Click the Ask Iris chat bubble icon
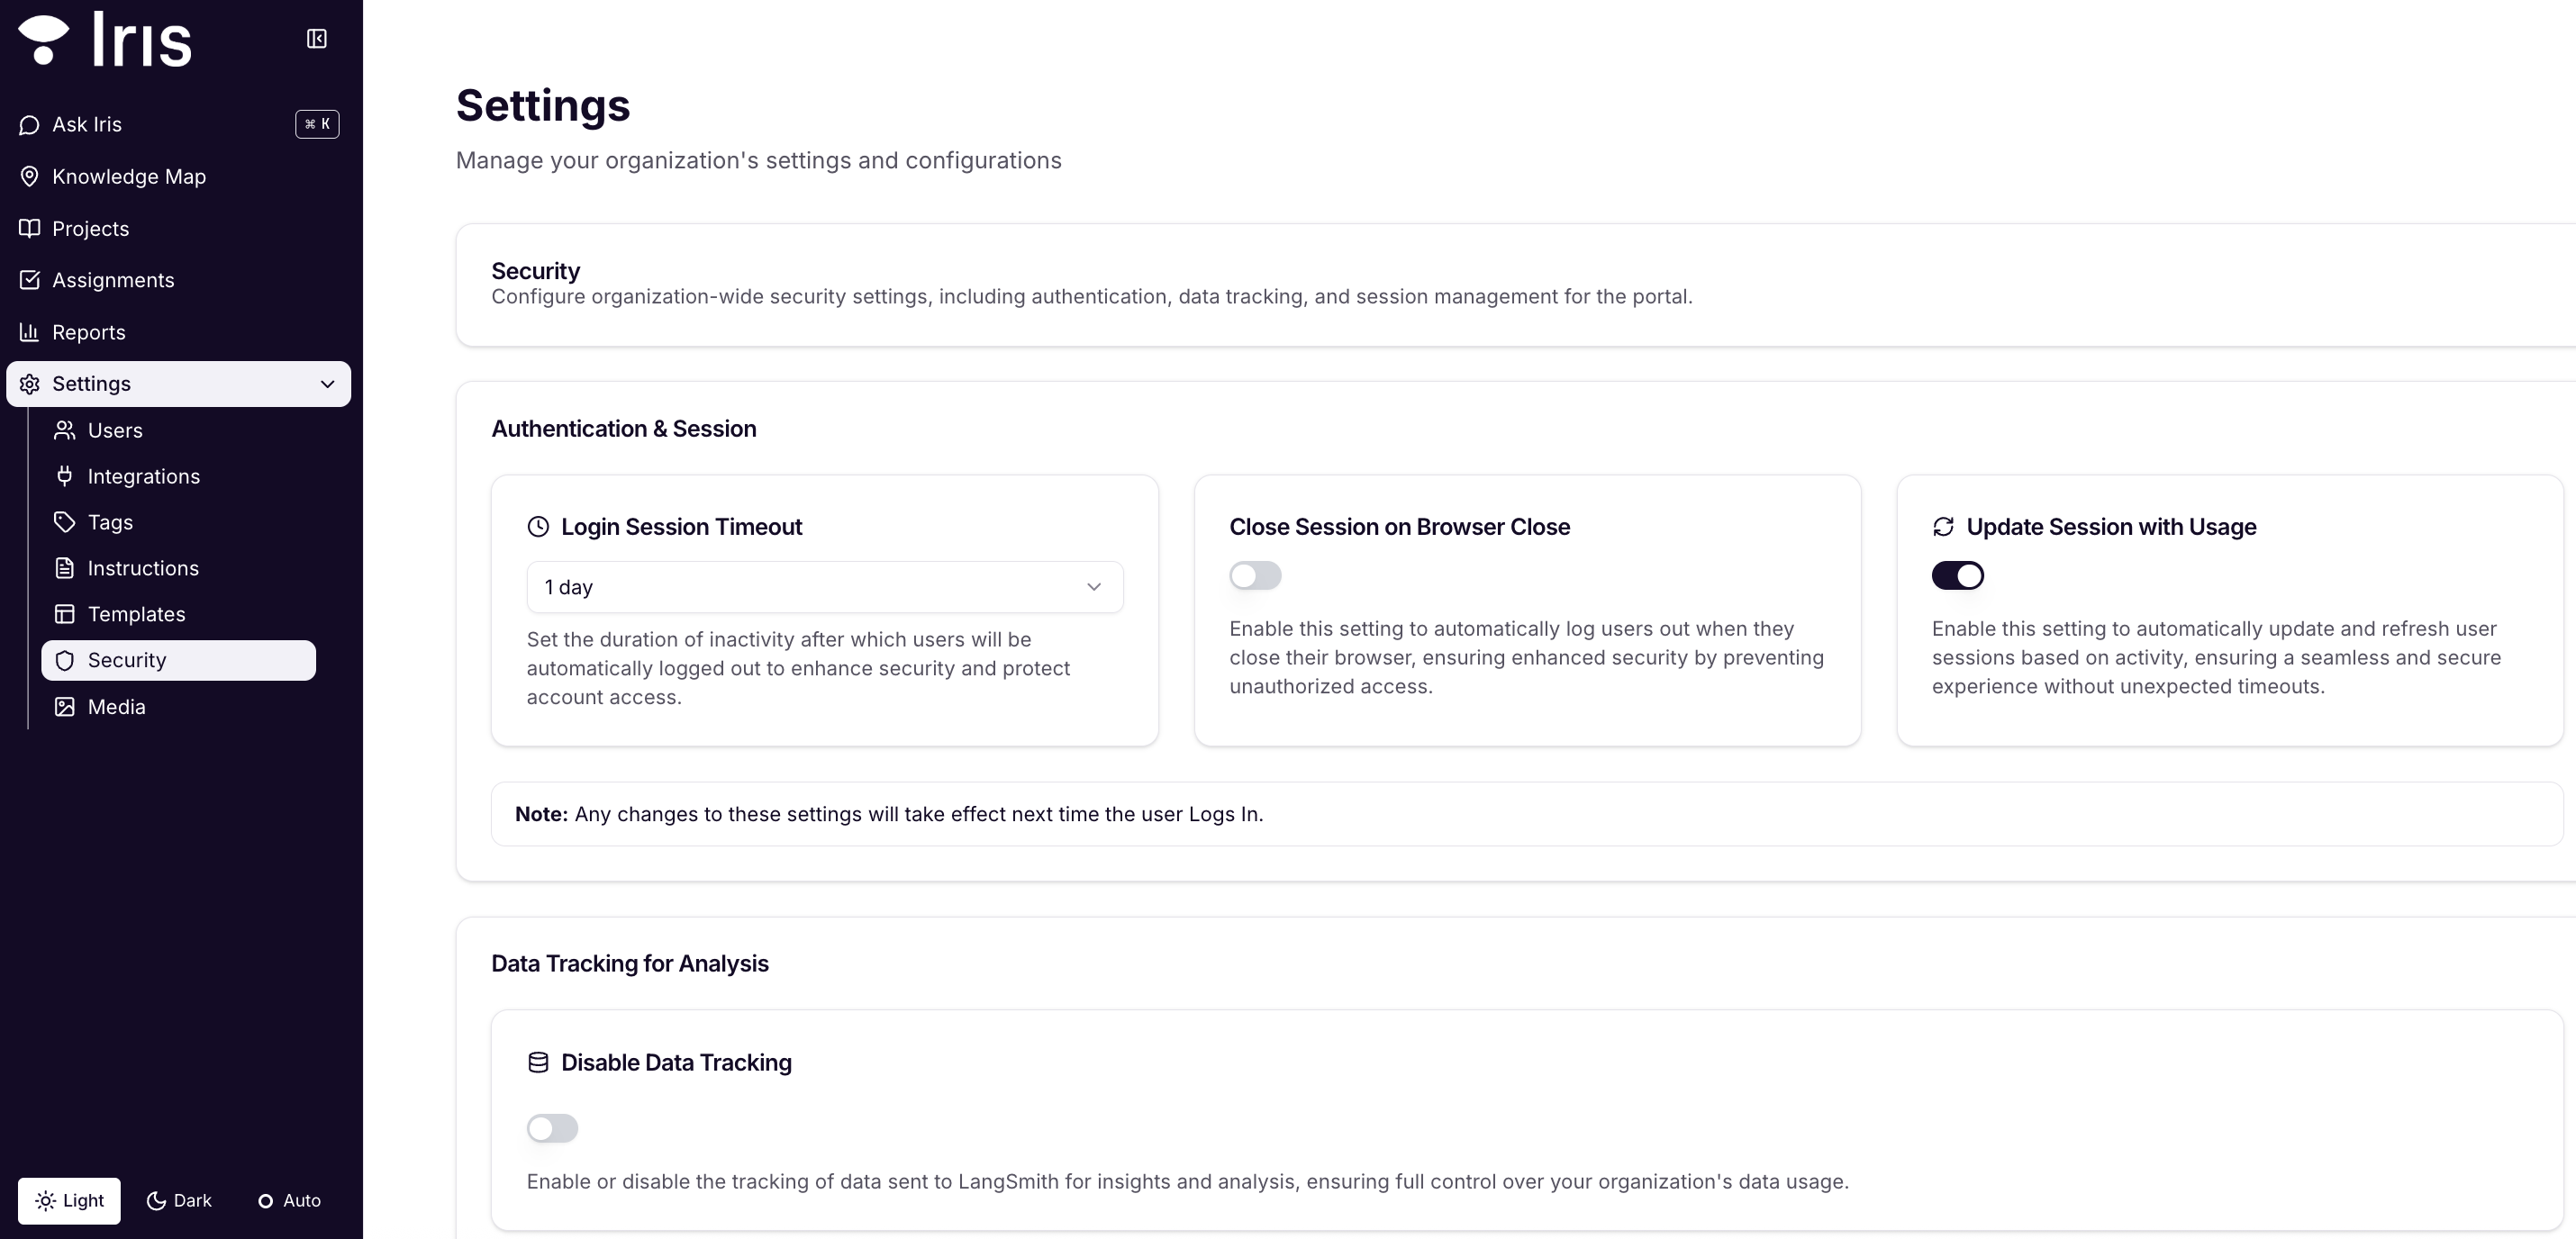Screen dimensions: 2576x1239 [29, 125]
